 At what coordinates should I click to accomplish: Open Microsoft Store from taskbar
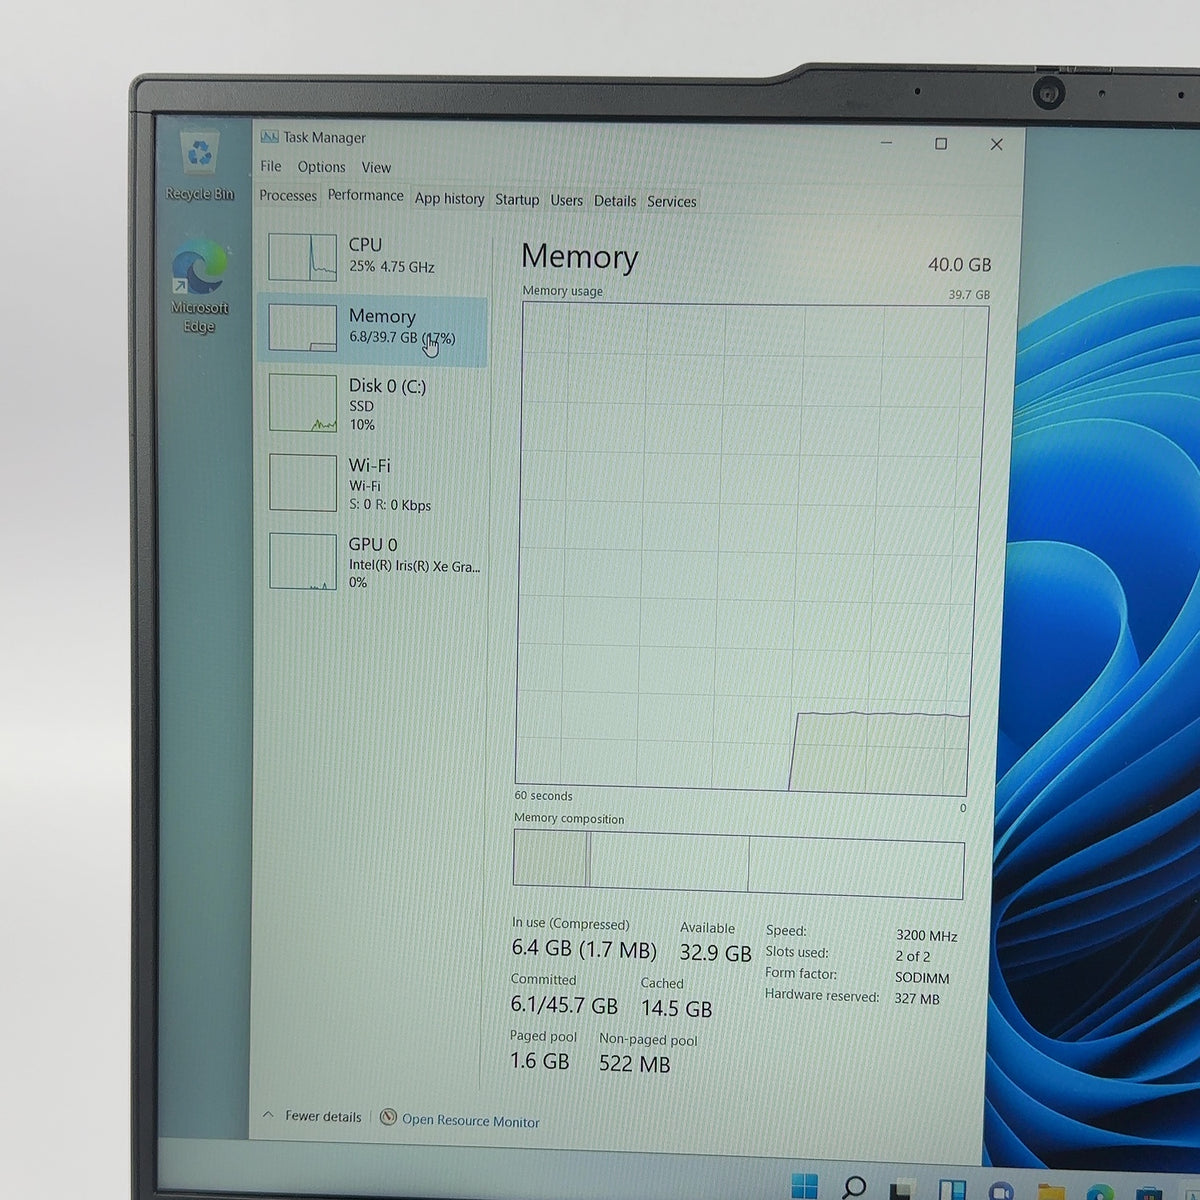1149,1193
